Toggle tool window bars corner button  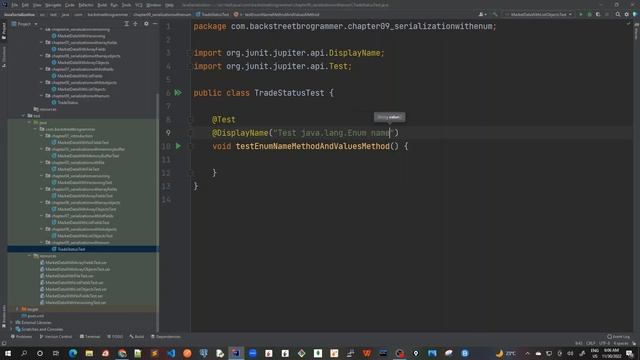(x=4, y=344)
